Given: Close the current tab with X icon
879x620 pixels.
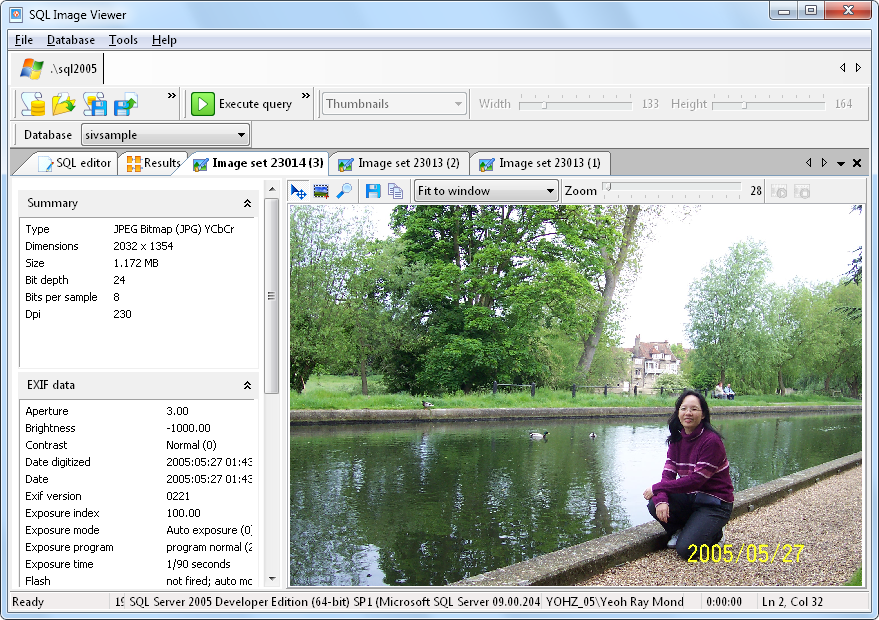Looking at the screenshot, I should coord(857,163).
